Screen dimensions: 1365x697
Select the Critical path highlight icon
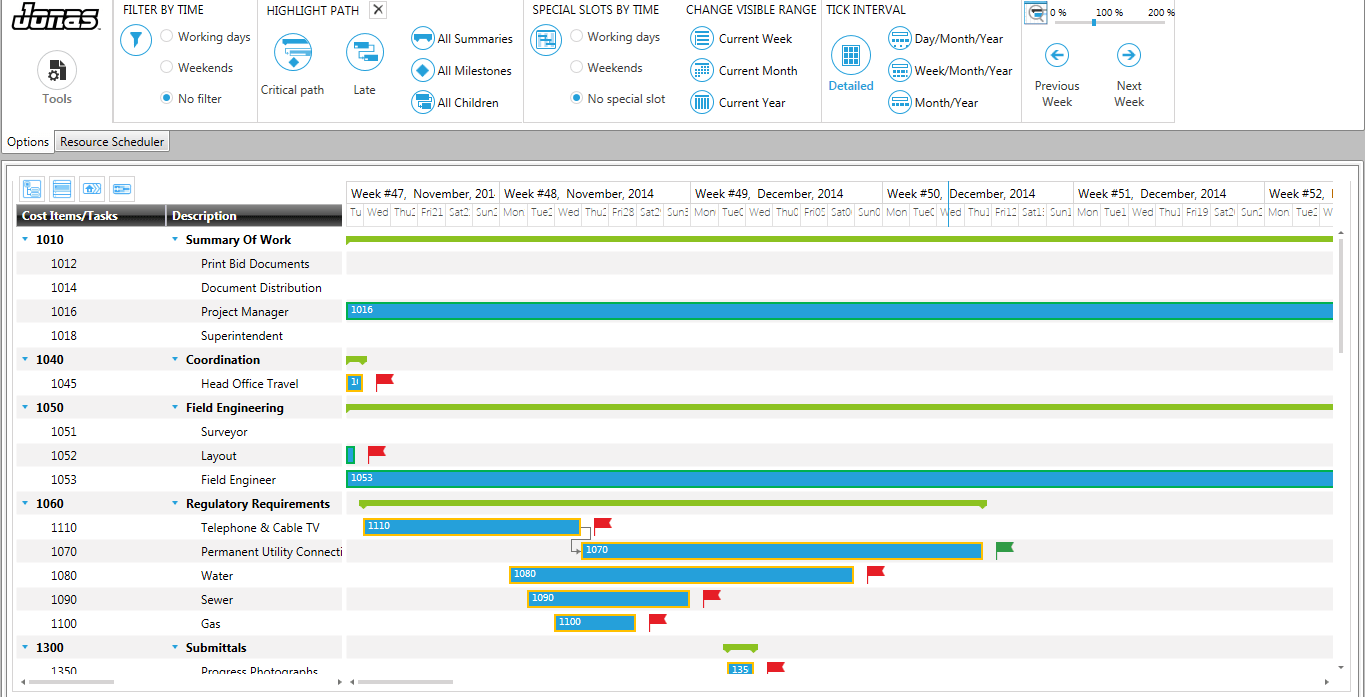click(x=292, y=52)
